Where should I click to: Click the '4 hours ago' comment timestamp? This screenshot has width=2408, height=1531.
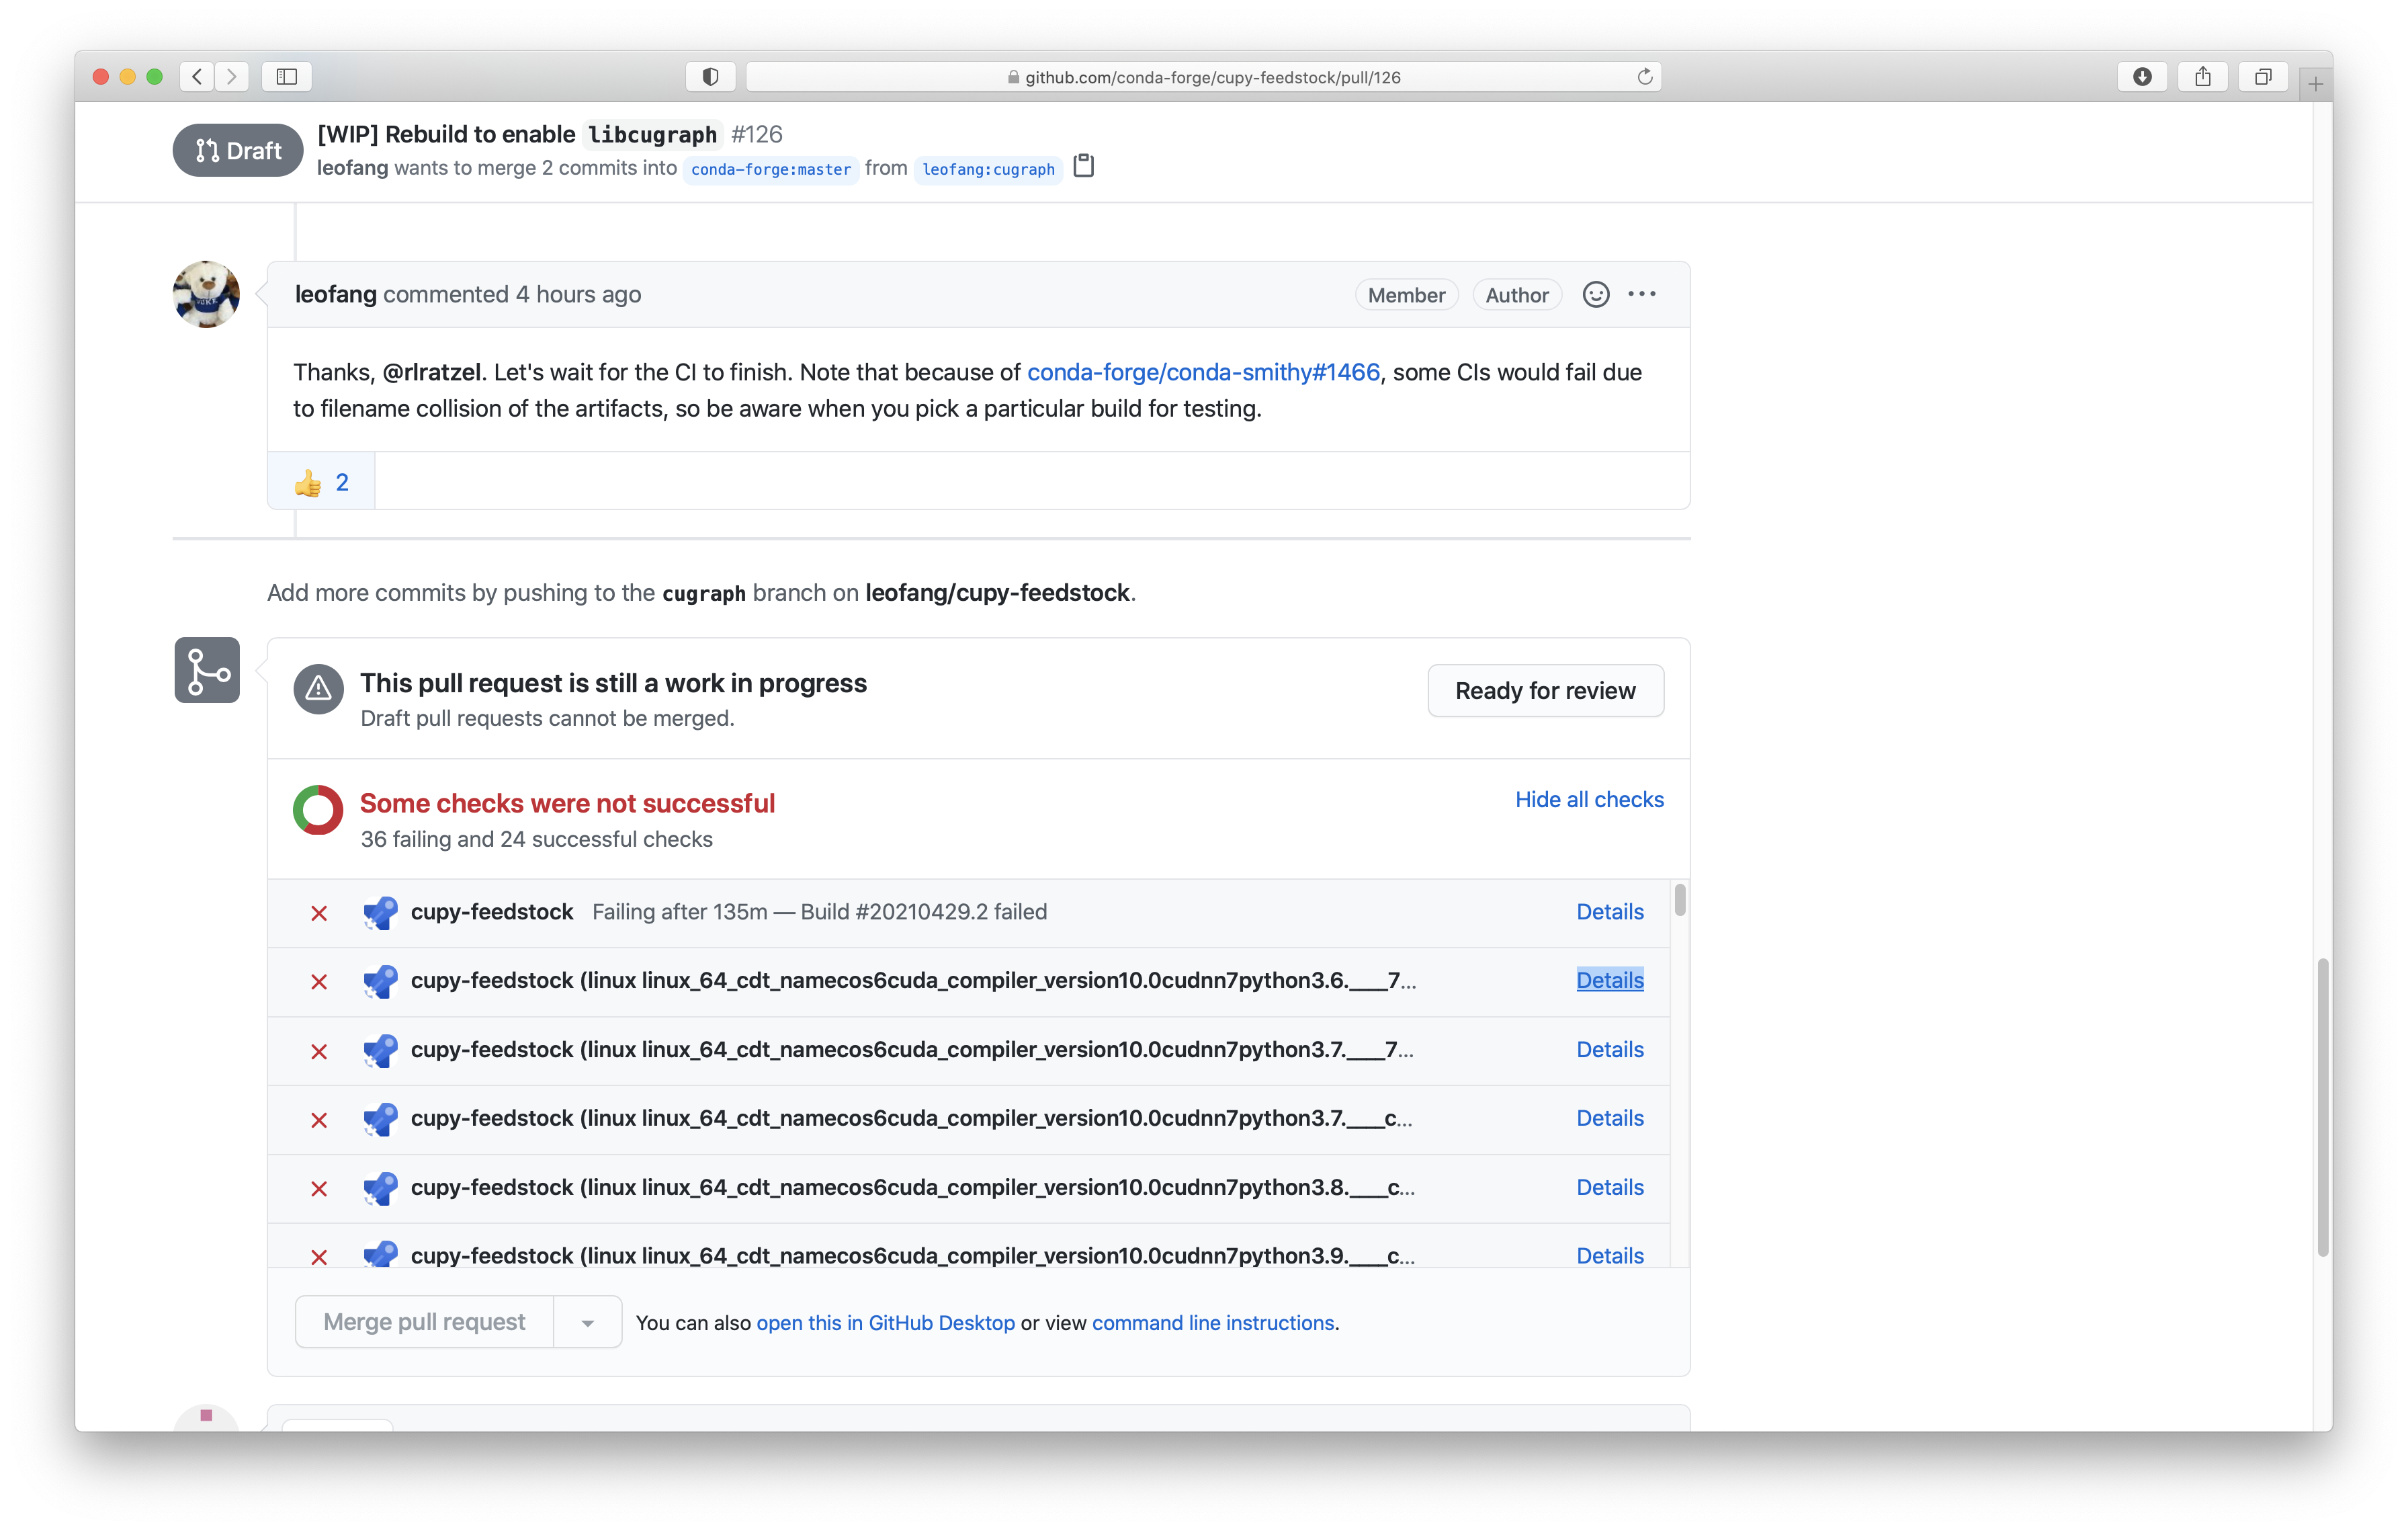click(x=578, y=294)
